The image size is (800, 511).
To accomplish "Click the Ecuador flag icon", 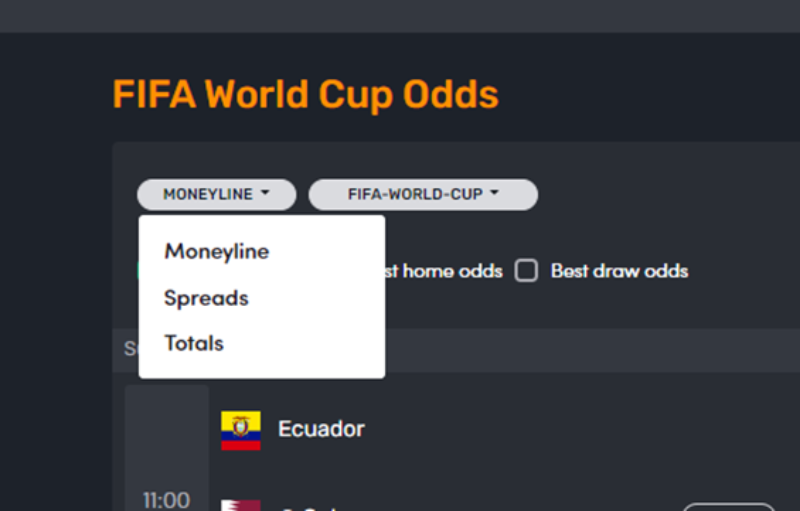I will pyautogui.click(x=241, y=430).
